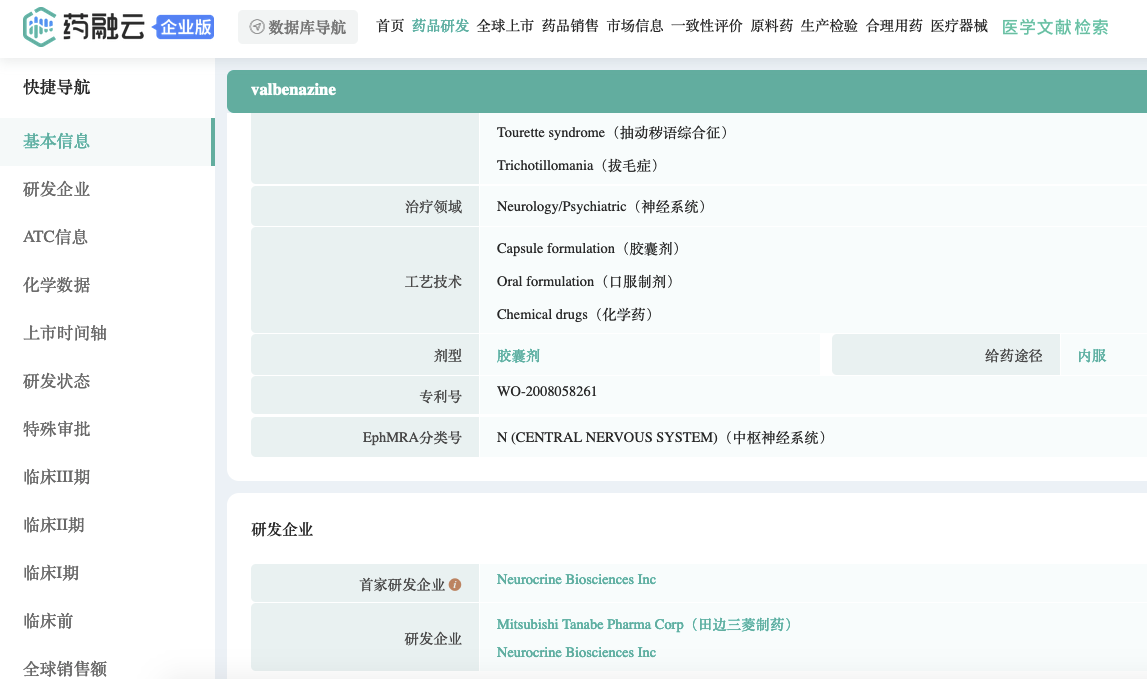Viewport: 1147px width, 679px height.
Task: Jump to 临床II期 in the sidebar
Action: click(x=53, y=525)
